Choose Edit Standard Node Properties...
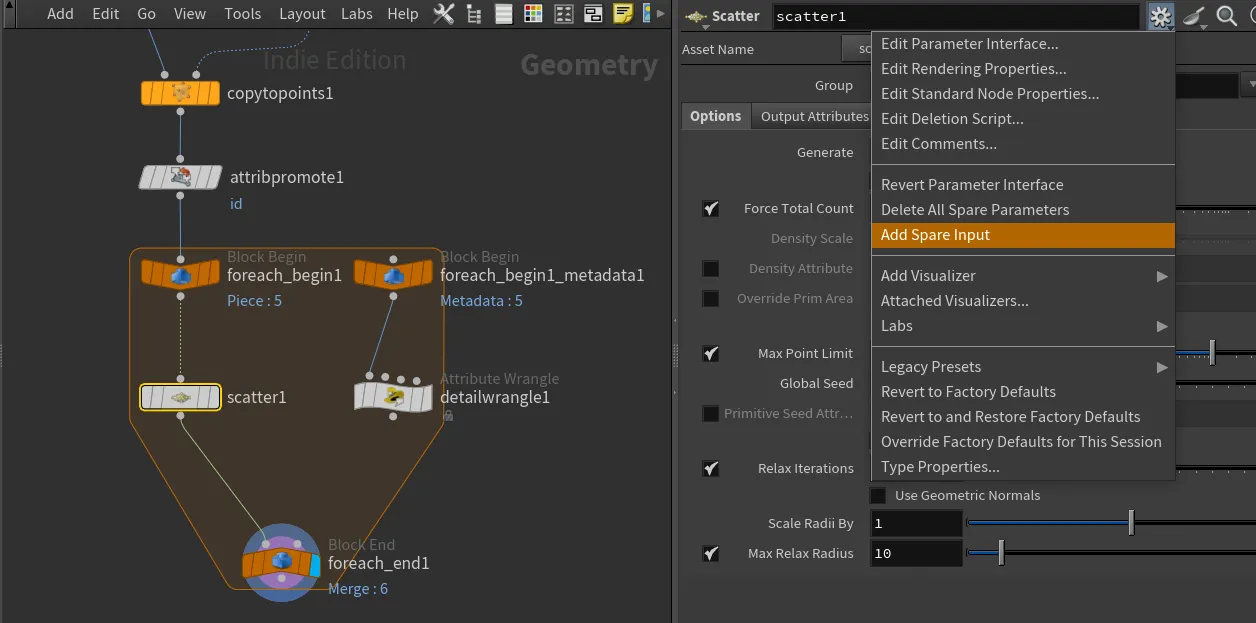The height and width of the screenshot is (623, 1256). pyautogui.click(x=1023, y=94)
